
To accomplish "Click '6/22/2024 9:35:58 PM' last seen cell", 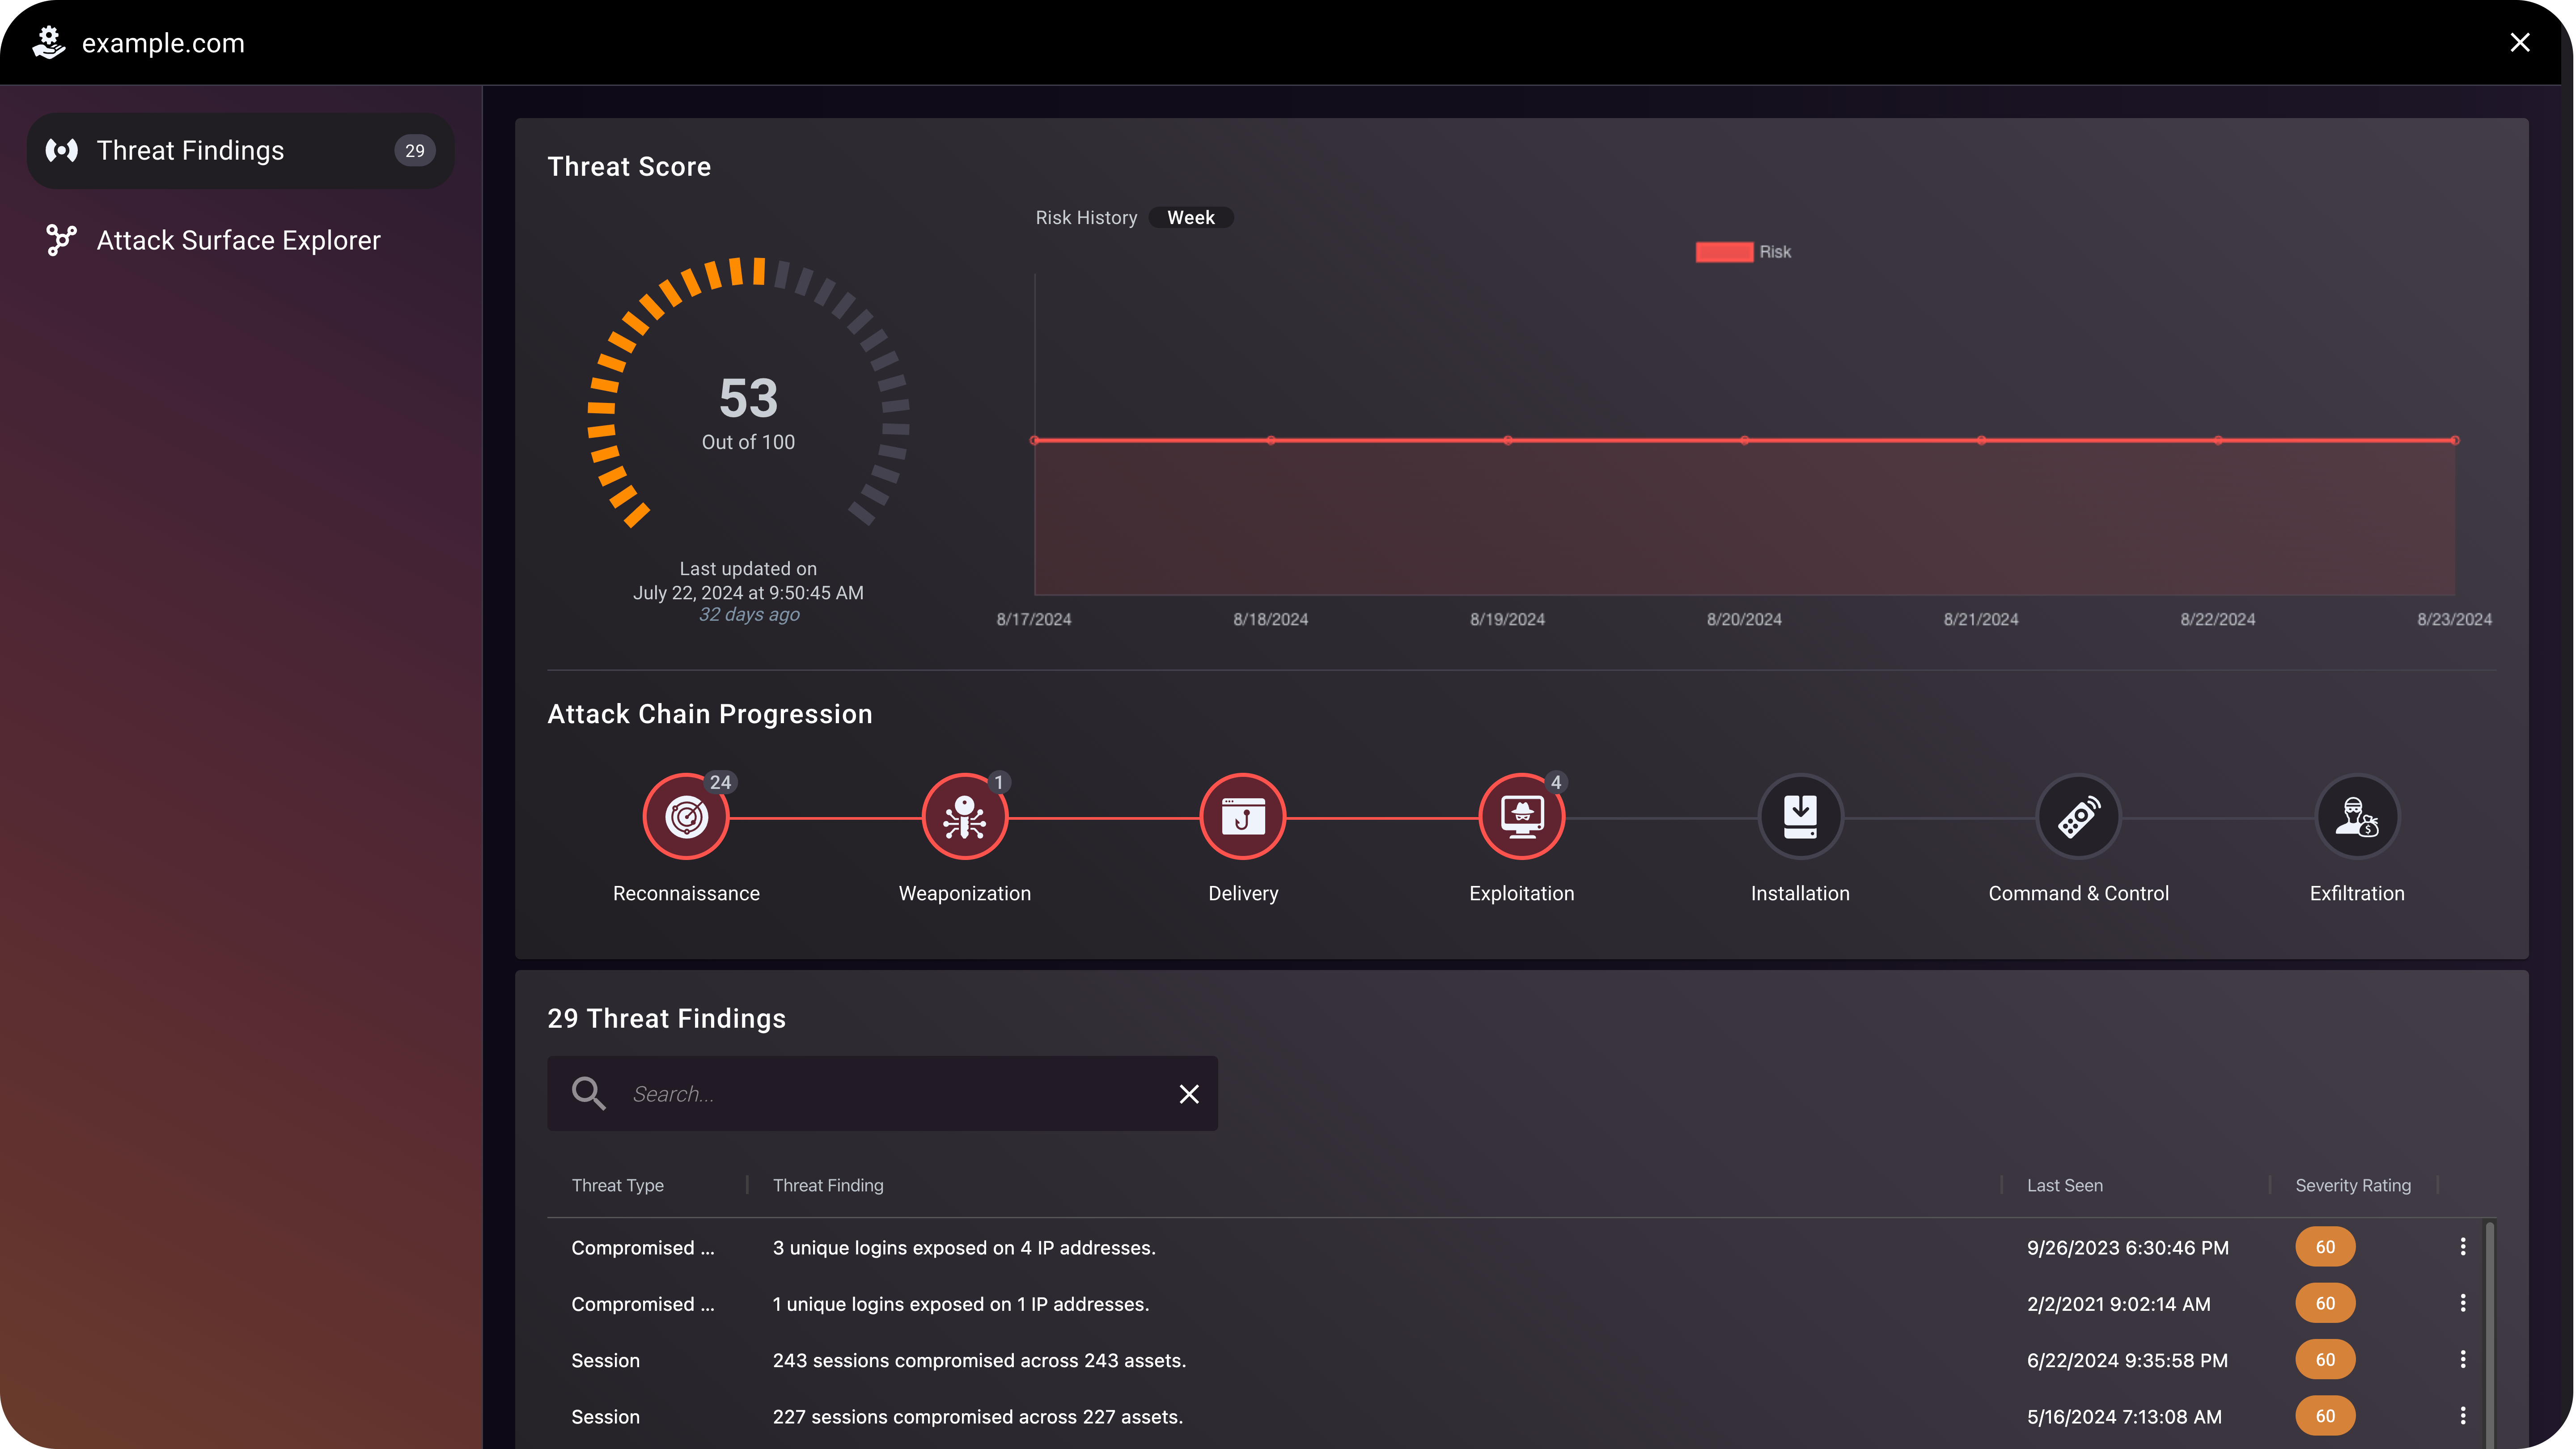I will (2127, 1361).
